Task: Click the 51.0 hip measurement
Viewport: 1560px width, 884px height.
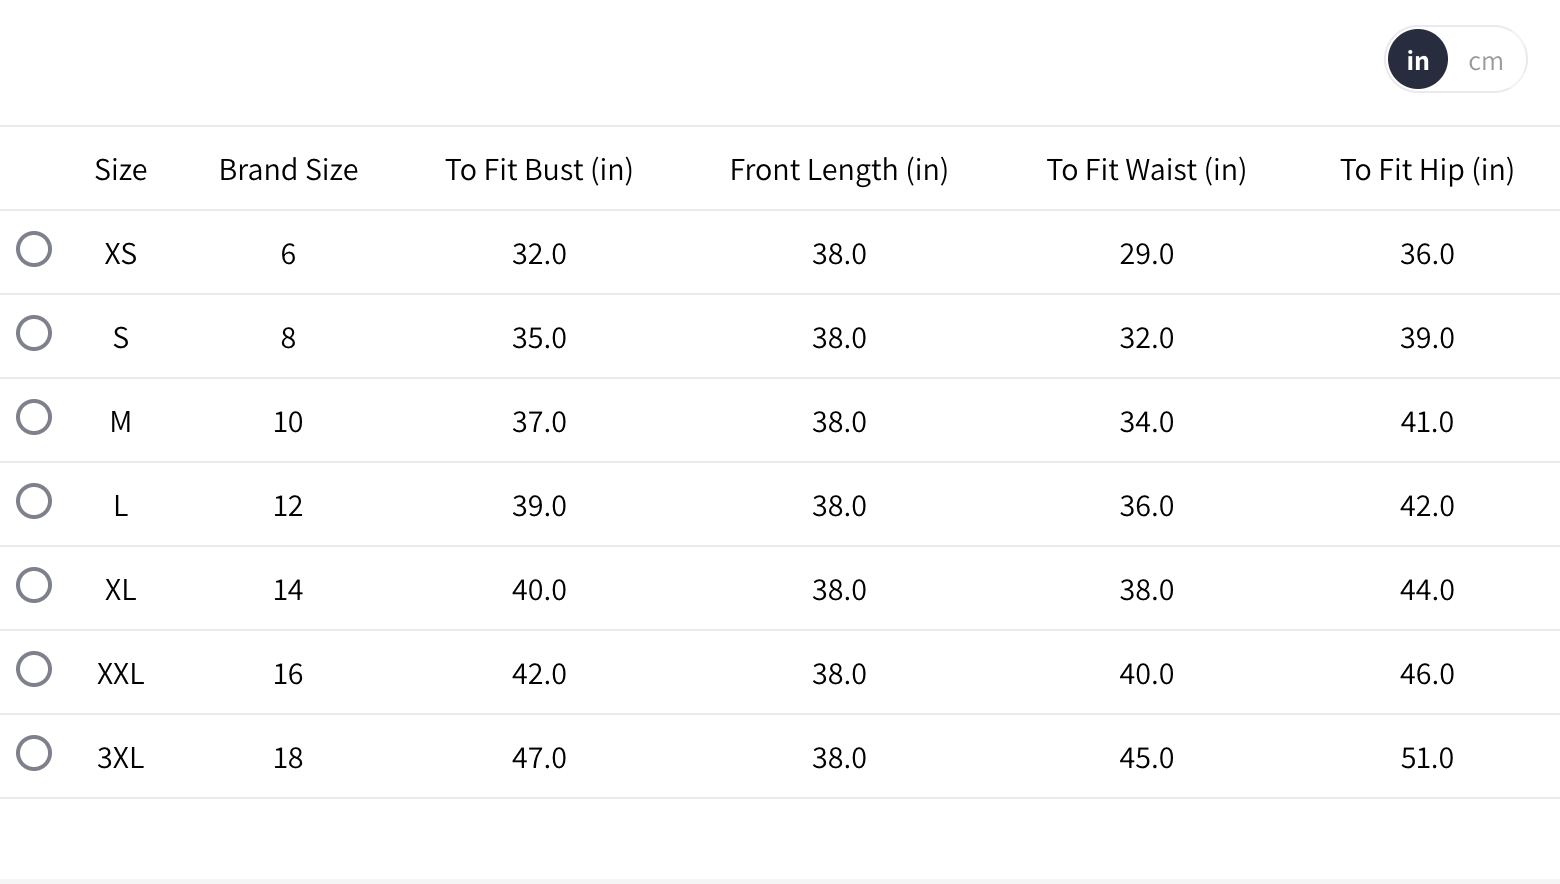Action: pyautogui.click(x=1427, y=758)
